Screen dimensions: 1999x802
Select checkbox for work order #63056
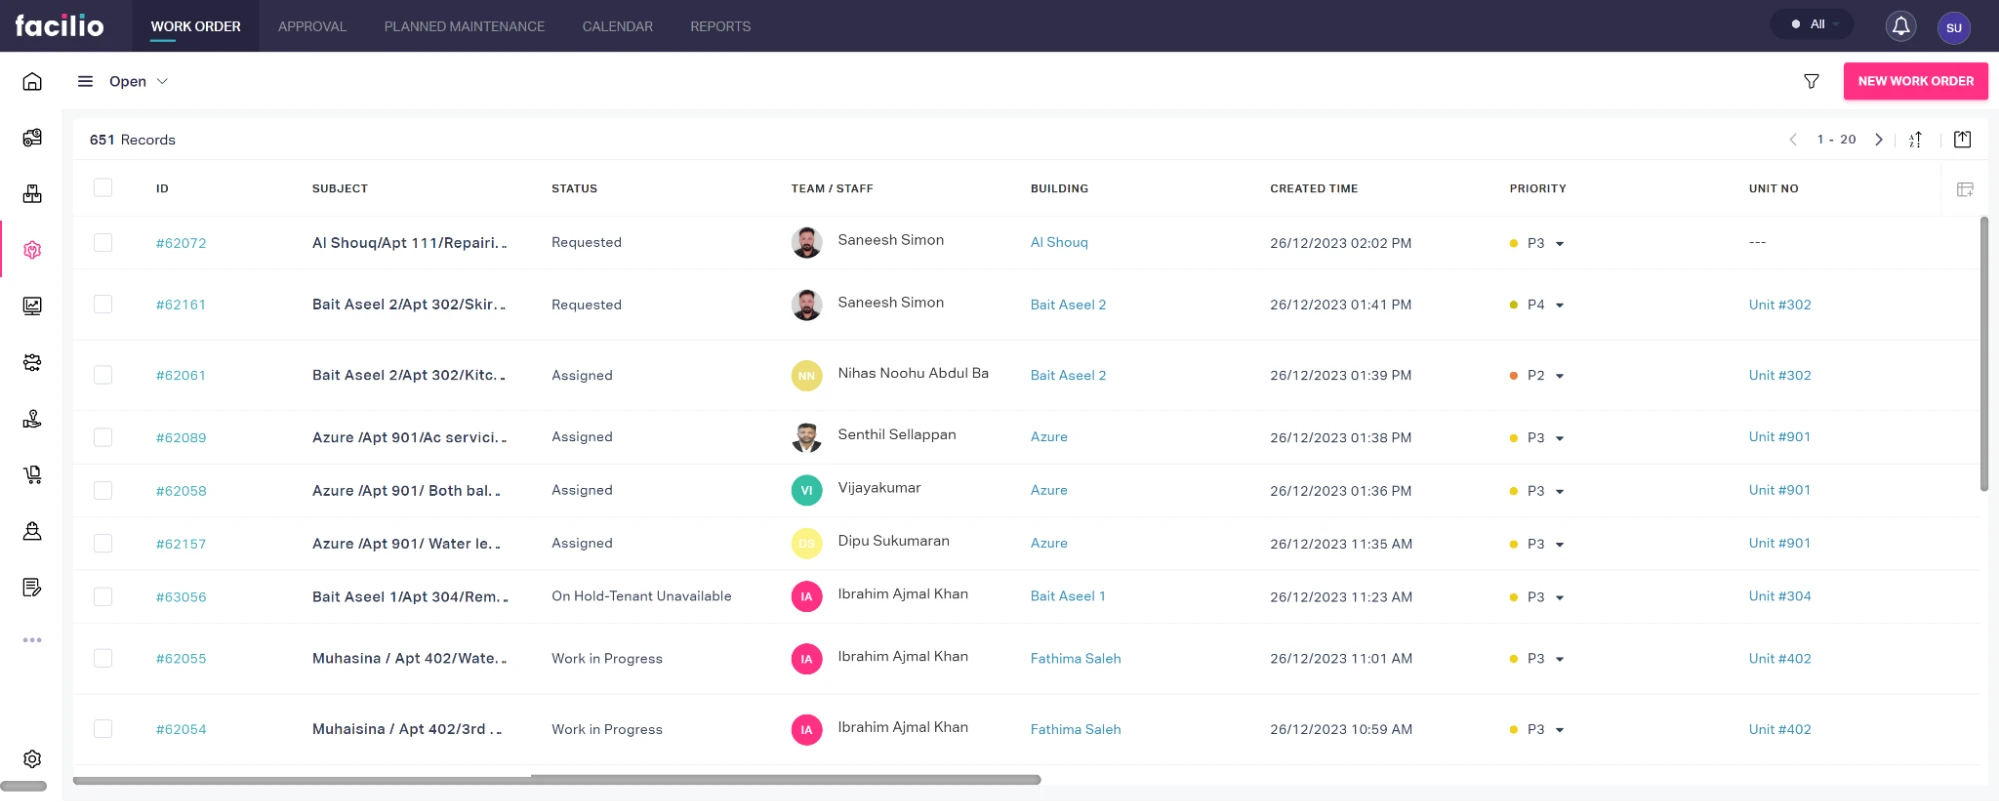[103, 597]
